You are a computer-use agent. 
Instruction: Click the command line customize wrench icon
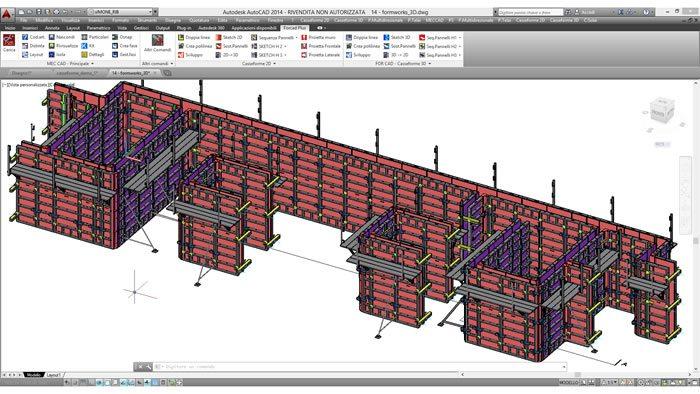point(148,367)
